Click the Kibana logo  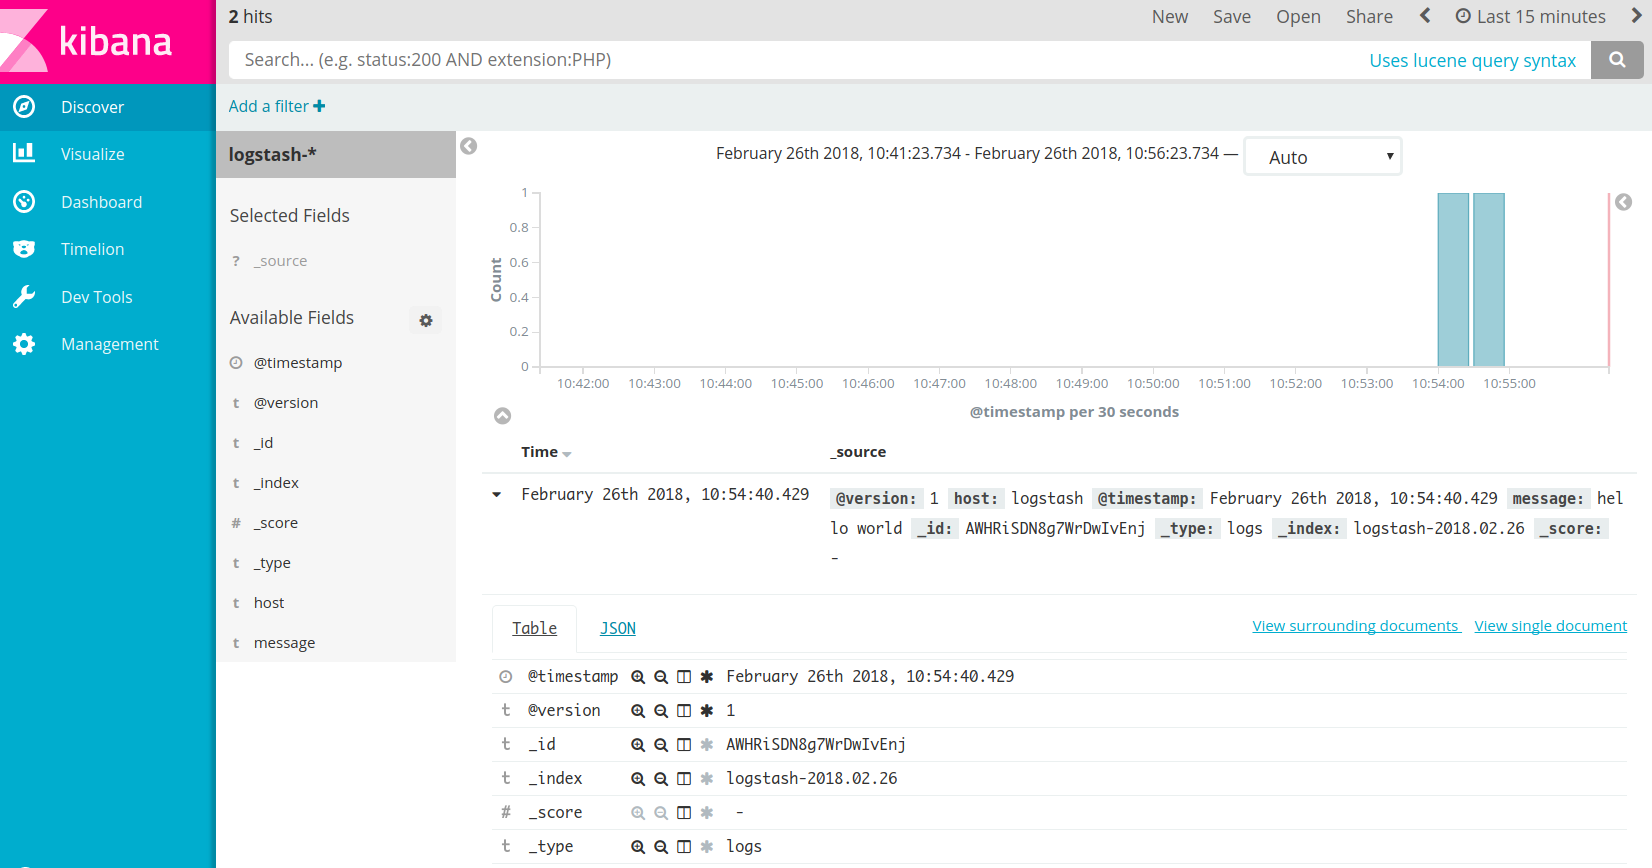pyautogui.click(x=108, y=41)
